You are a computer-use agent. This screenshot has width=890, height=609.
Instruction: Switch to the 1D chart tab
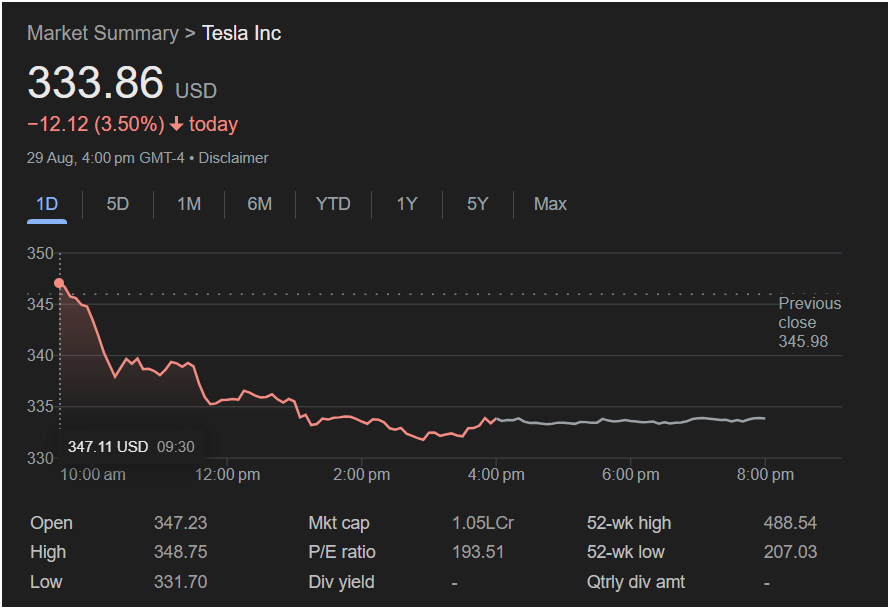47,204
